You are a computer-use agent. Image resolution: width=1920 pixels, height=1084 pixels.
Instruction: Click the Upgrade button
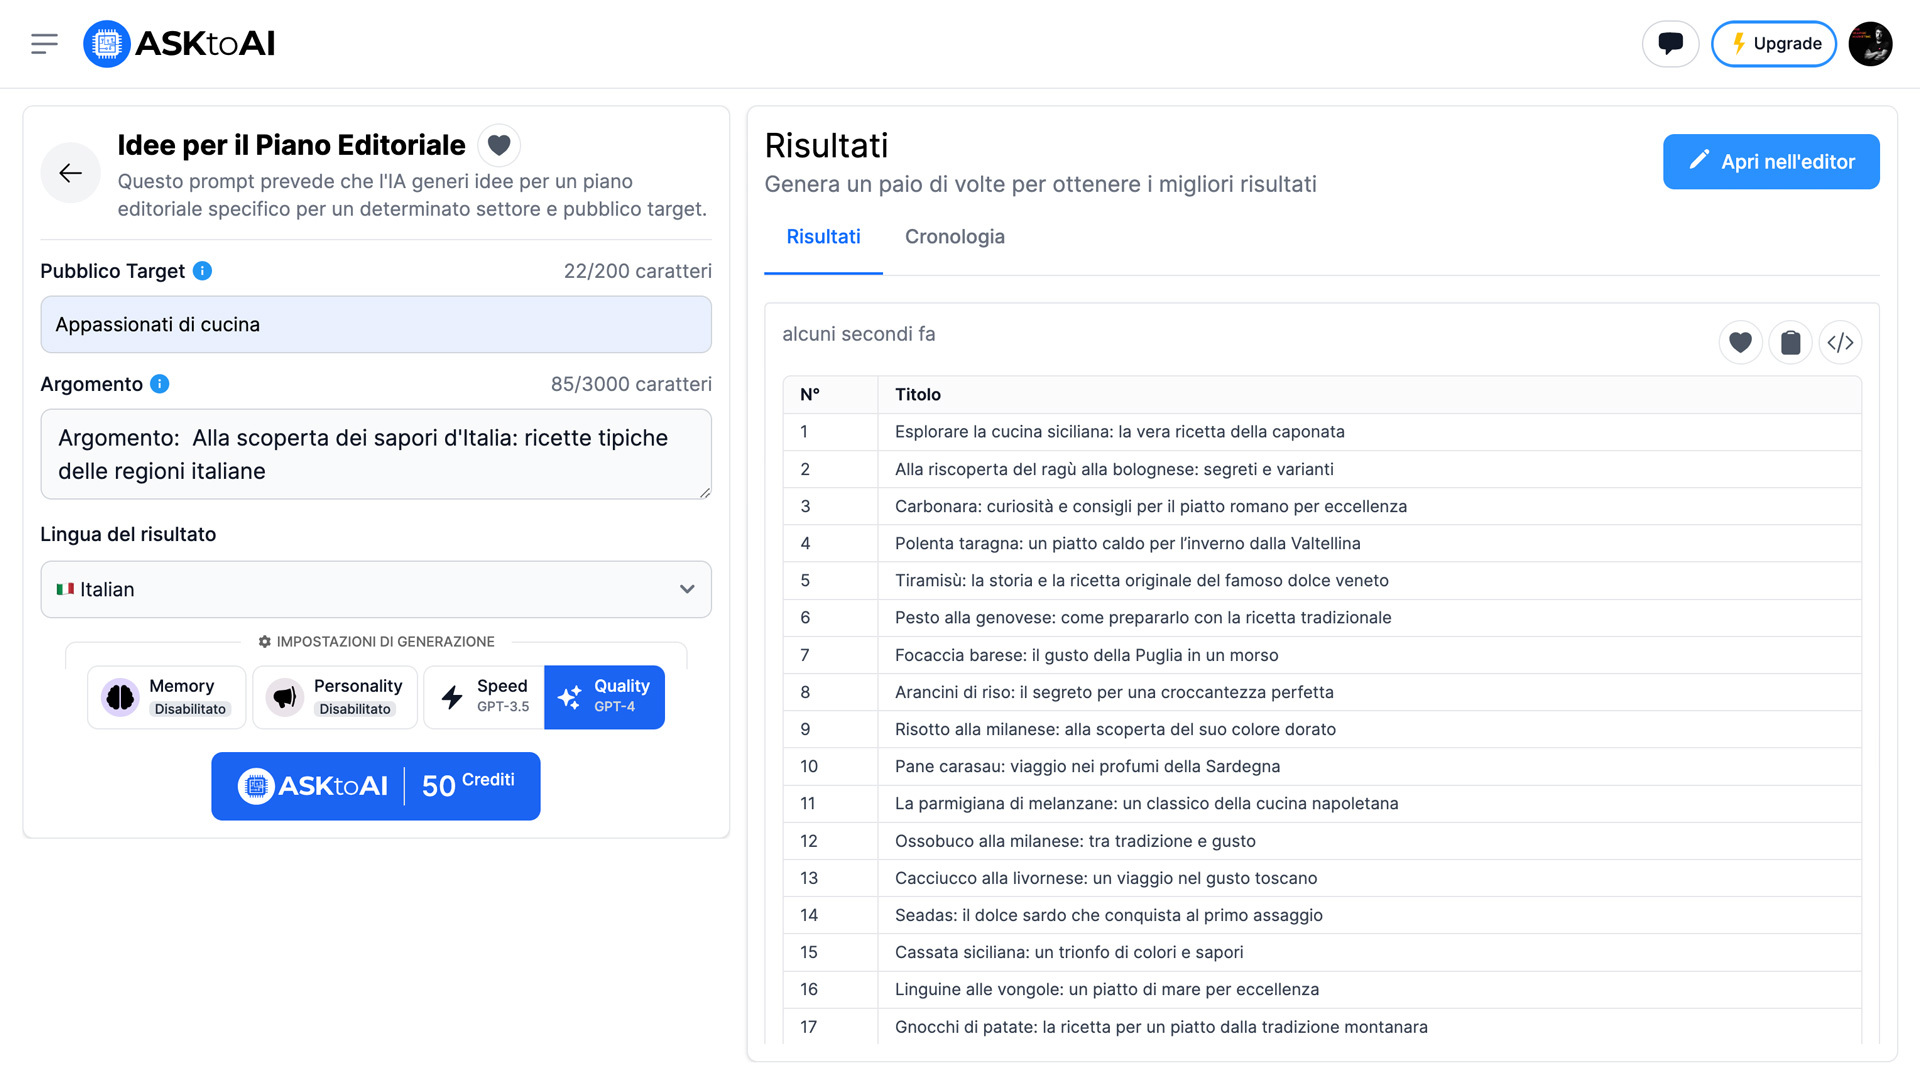point(1774,44)
